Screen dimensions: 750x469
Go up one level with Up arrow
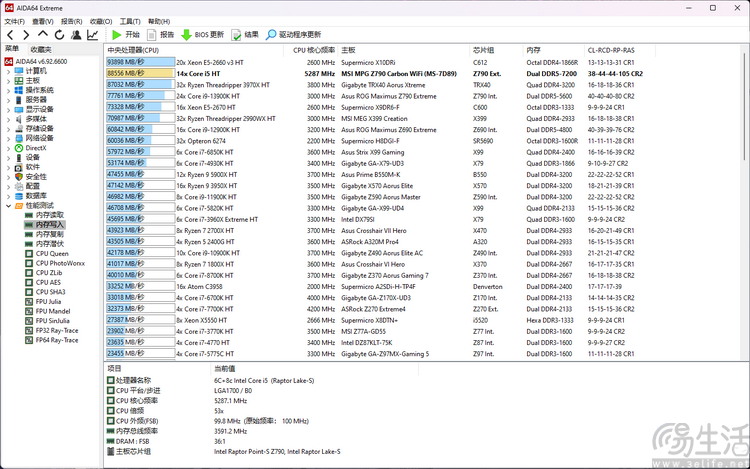click(42, 35)
